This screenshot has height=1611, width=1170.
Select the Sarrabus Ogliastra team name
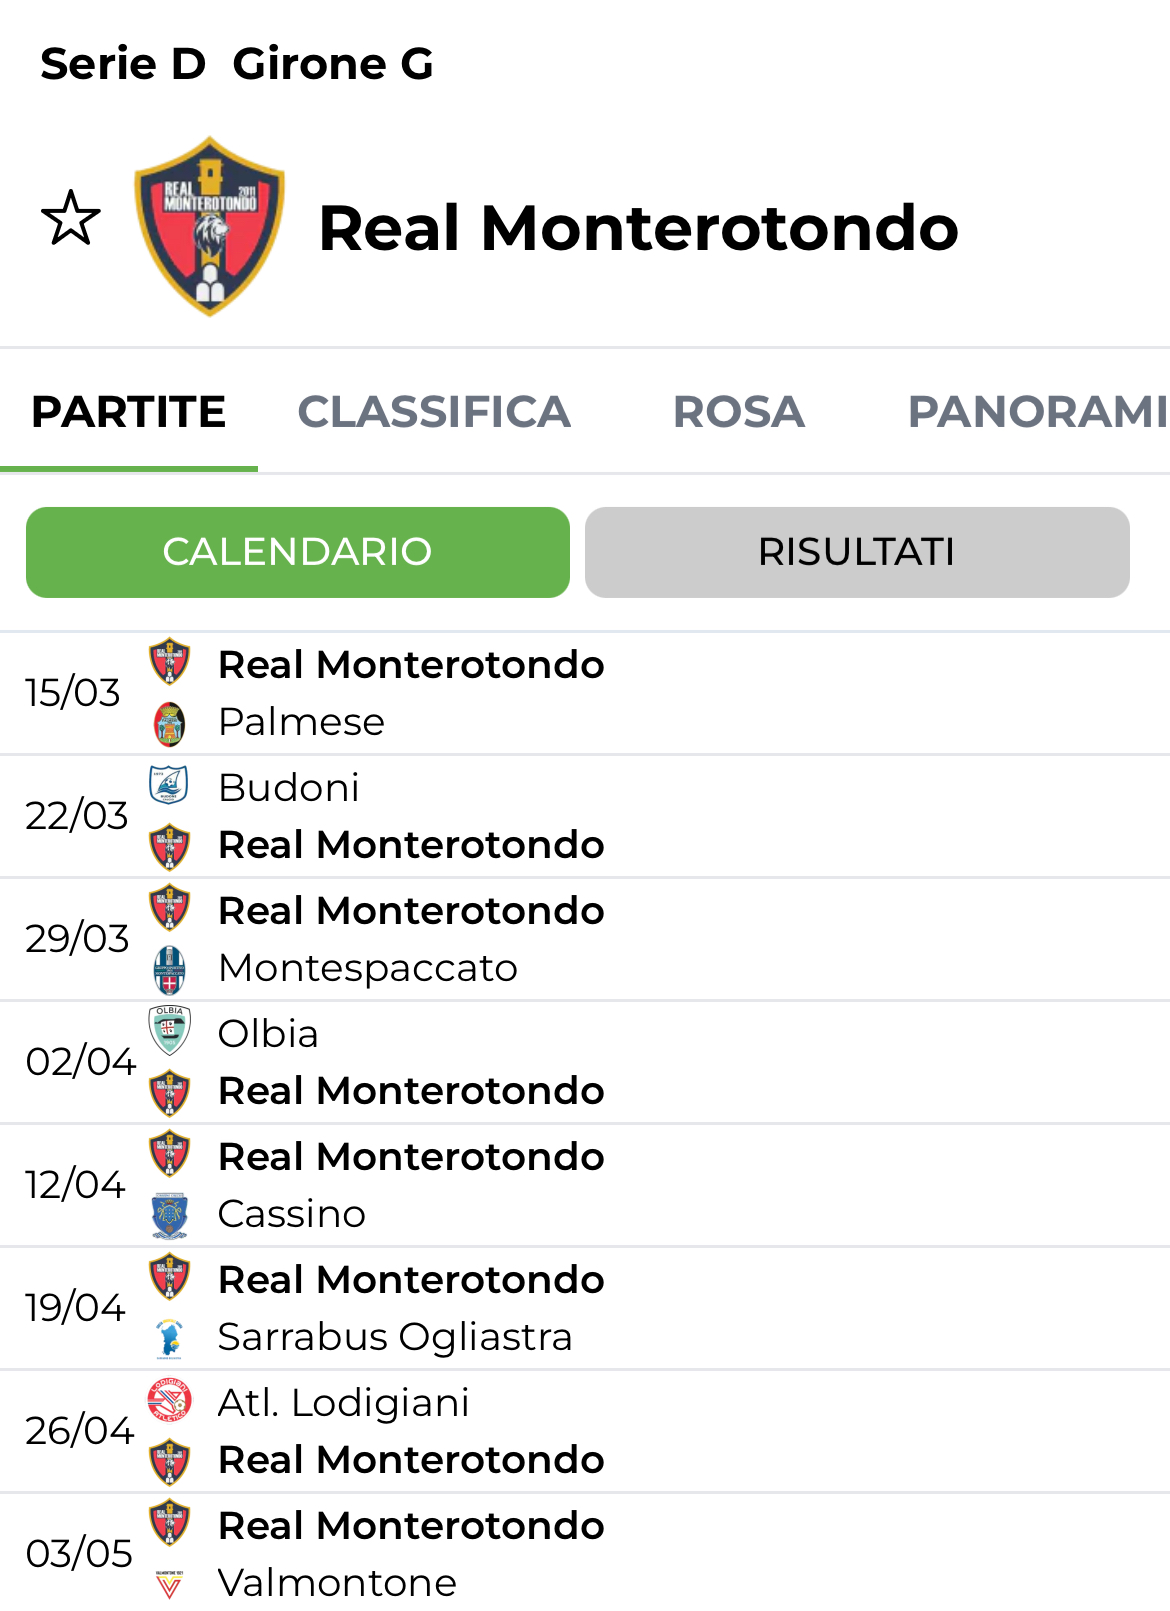pos(395,1337)
